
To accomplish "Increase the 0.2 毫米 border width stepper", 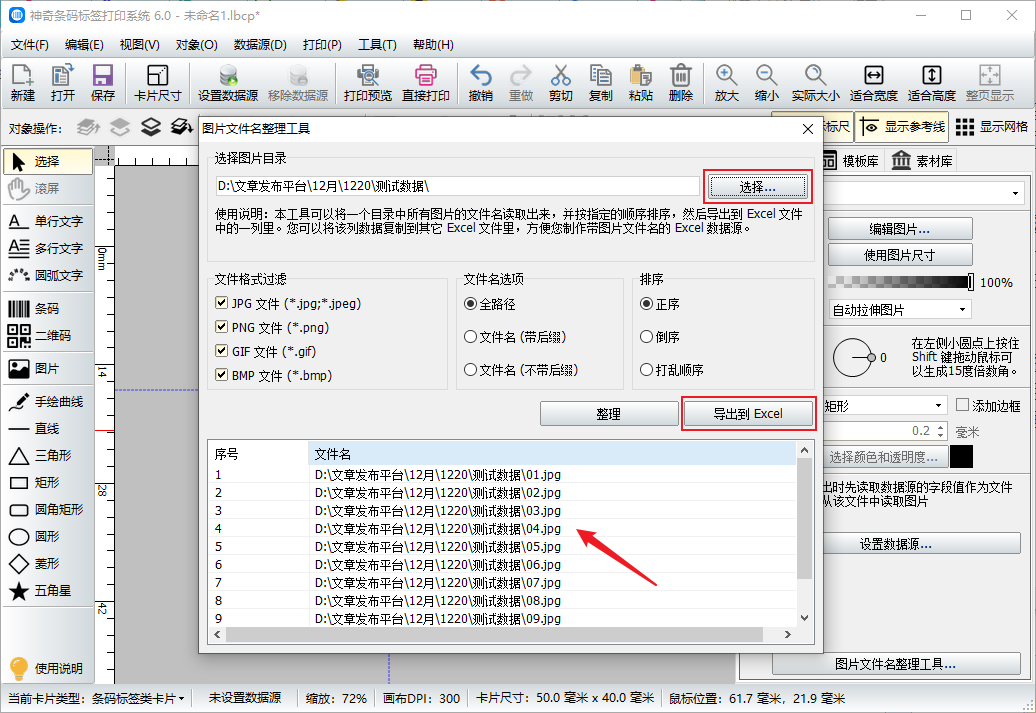I will click(x=941, y=428).
